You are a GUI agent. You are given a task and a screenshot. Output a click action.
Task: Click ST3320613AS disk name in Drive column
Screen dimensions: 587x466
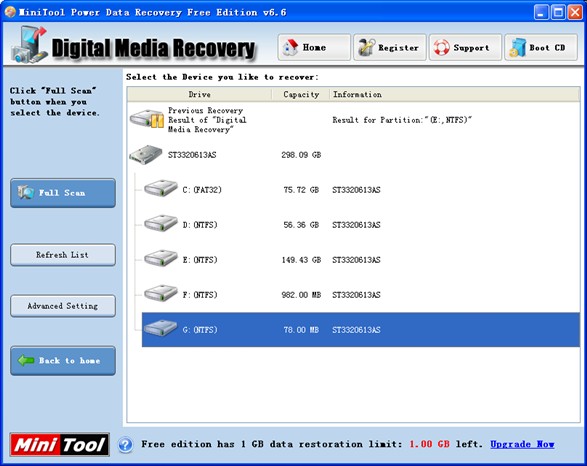click(192, 155)
